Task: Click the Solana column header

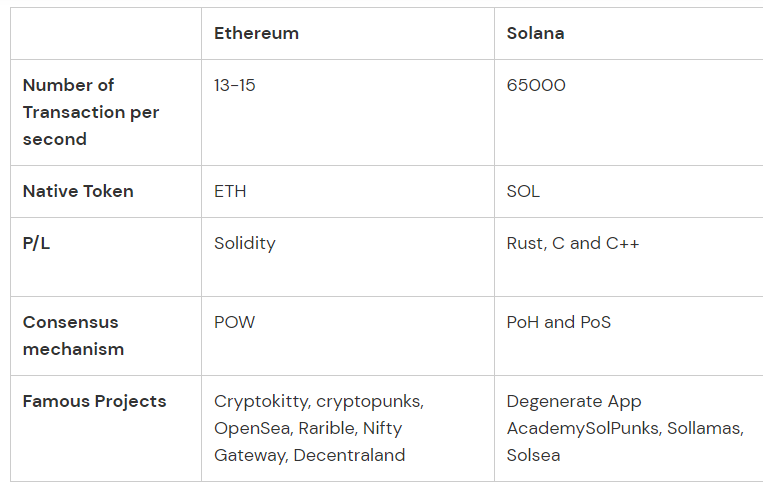Action: click(535, 33)
